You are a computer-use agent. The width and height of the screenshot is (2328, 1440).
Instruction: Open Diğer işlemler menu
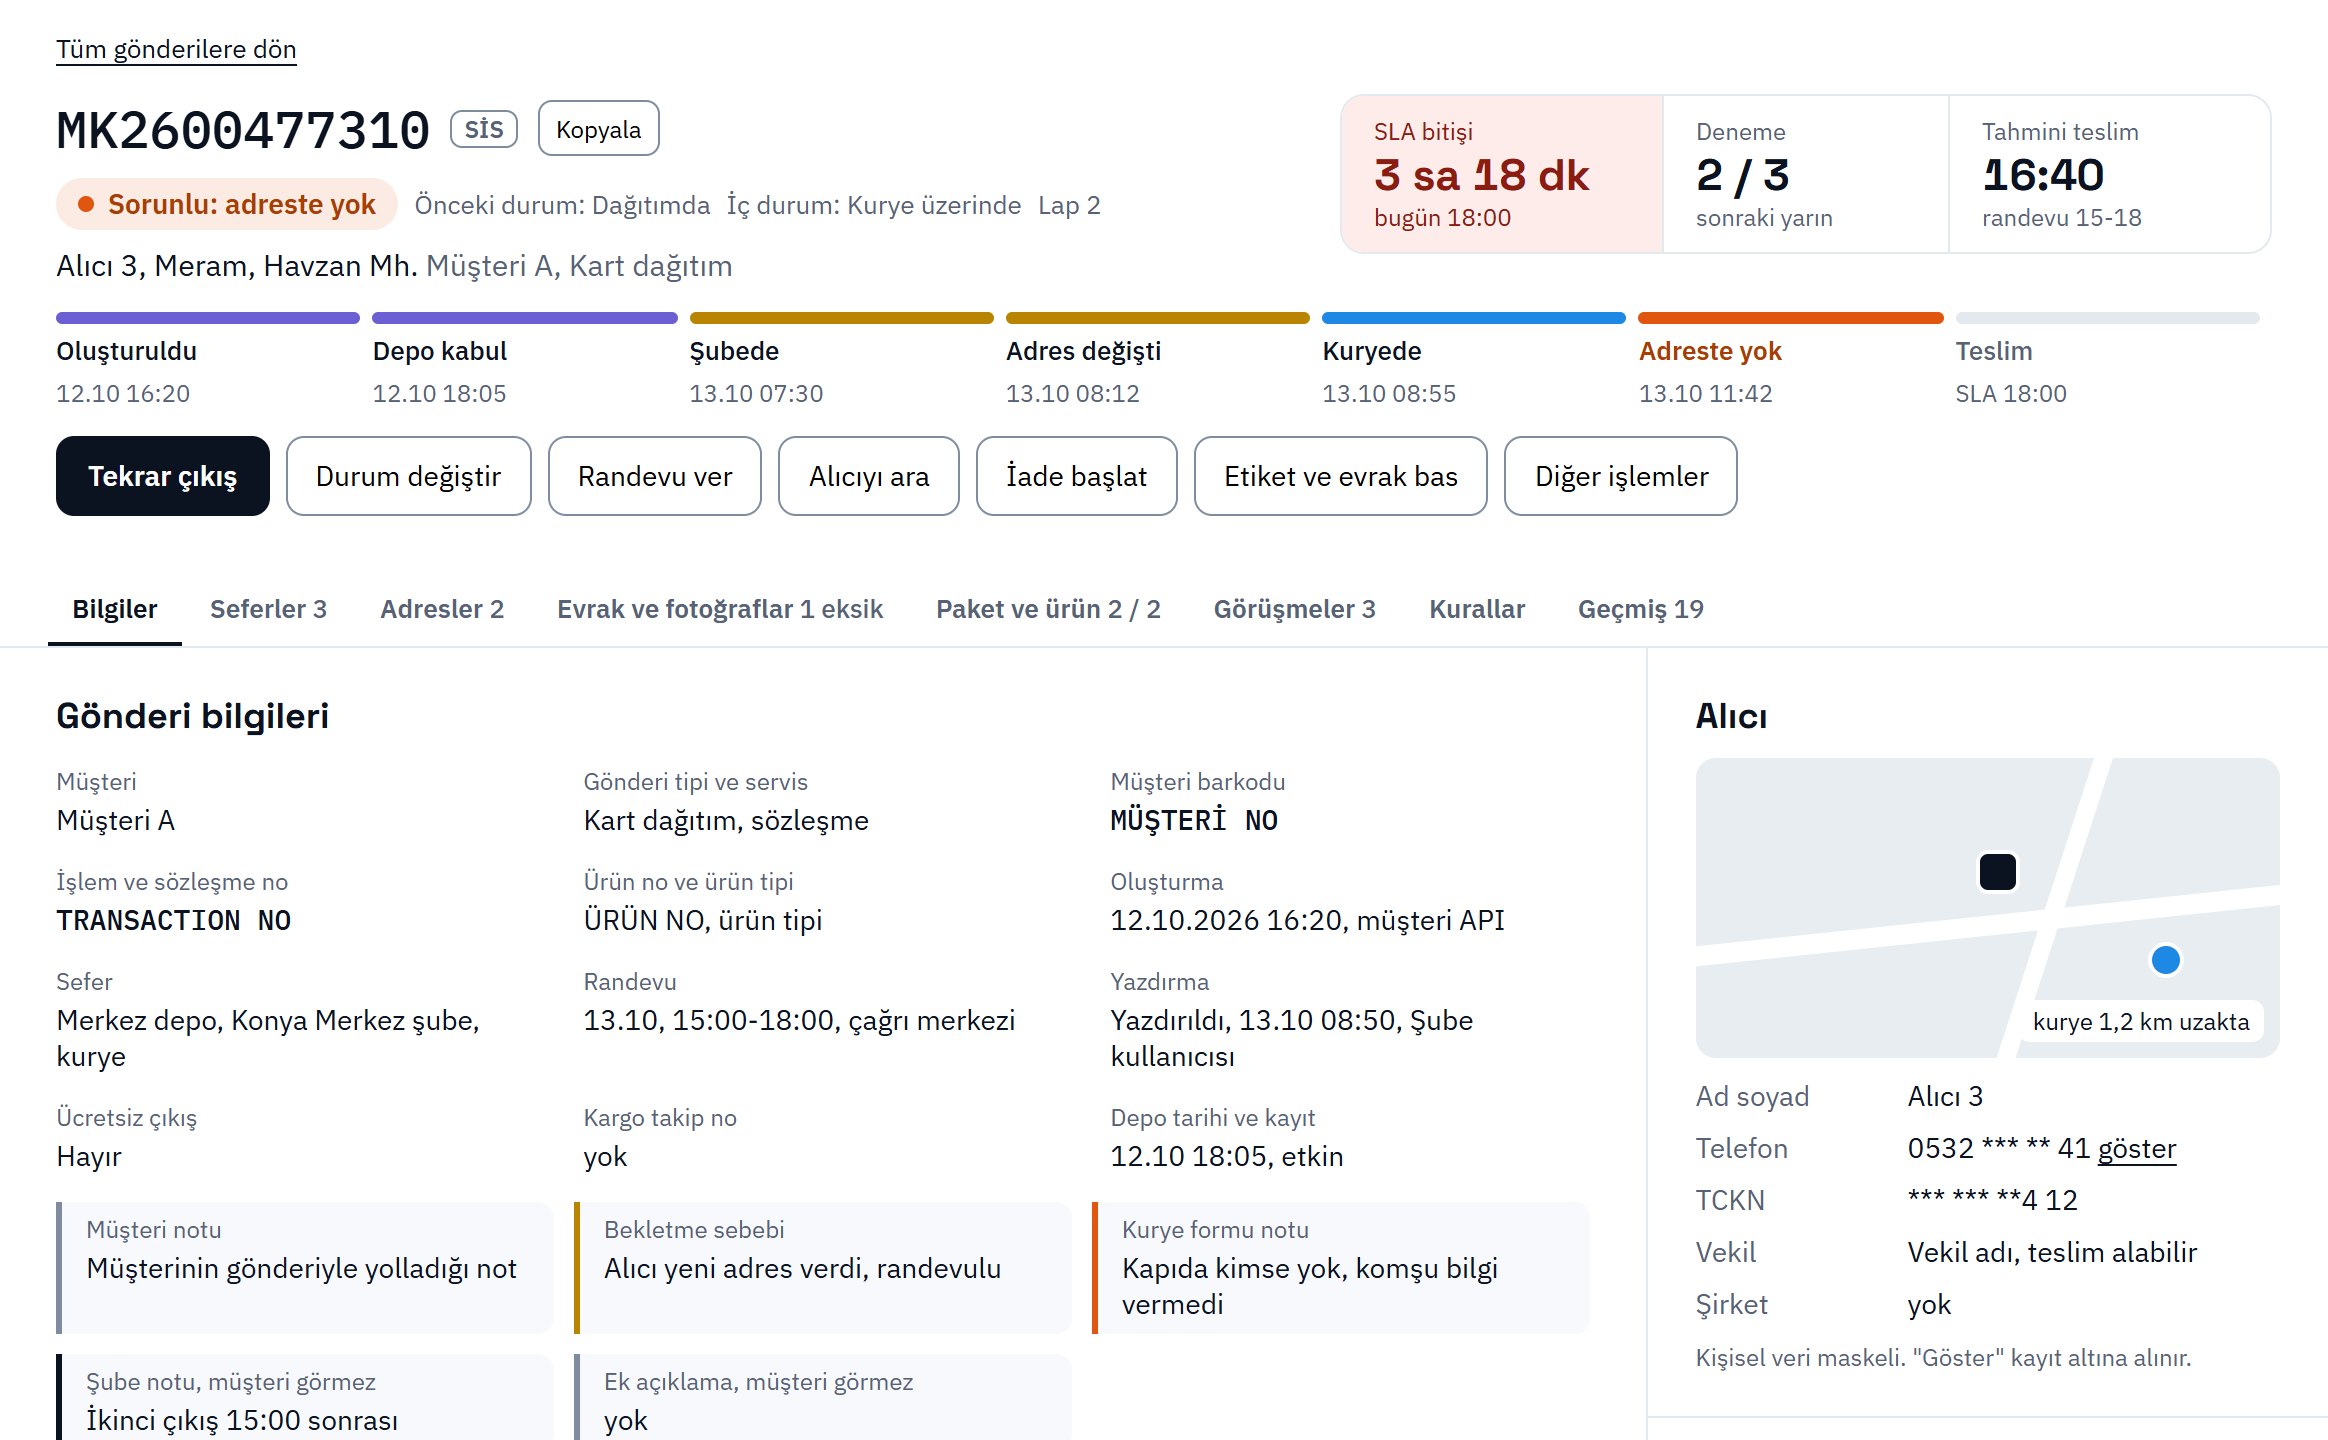pyautogui.click(x=1621, y=476)
